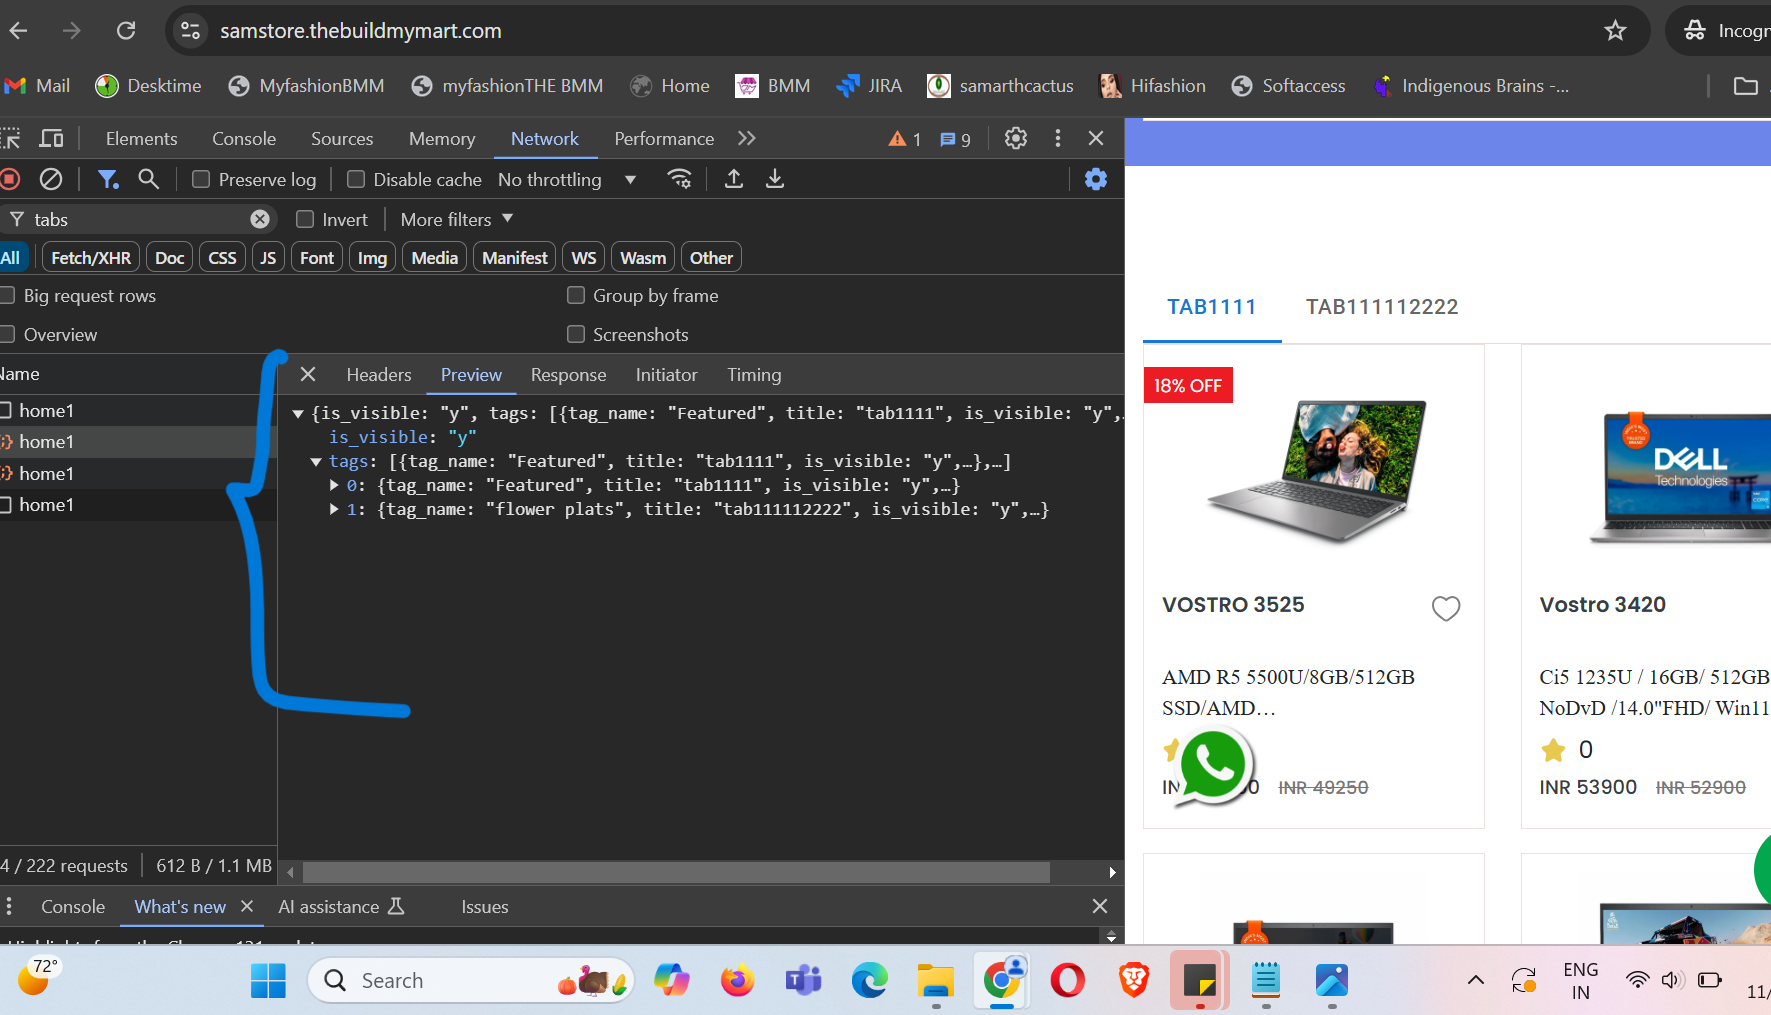Image resolution: width=1771 pixels, height=1015 pixels.
Task: Open VOSTRO 3525 product title
Action: (x=1233, y=604)
